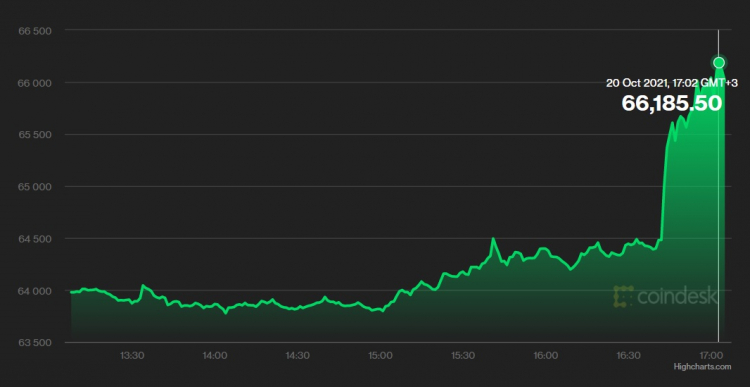The width and height of the screenshot is (750, 387).
Task: Click the green data point marker at chart peak
Action: click(x=718, y=63)
